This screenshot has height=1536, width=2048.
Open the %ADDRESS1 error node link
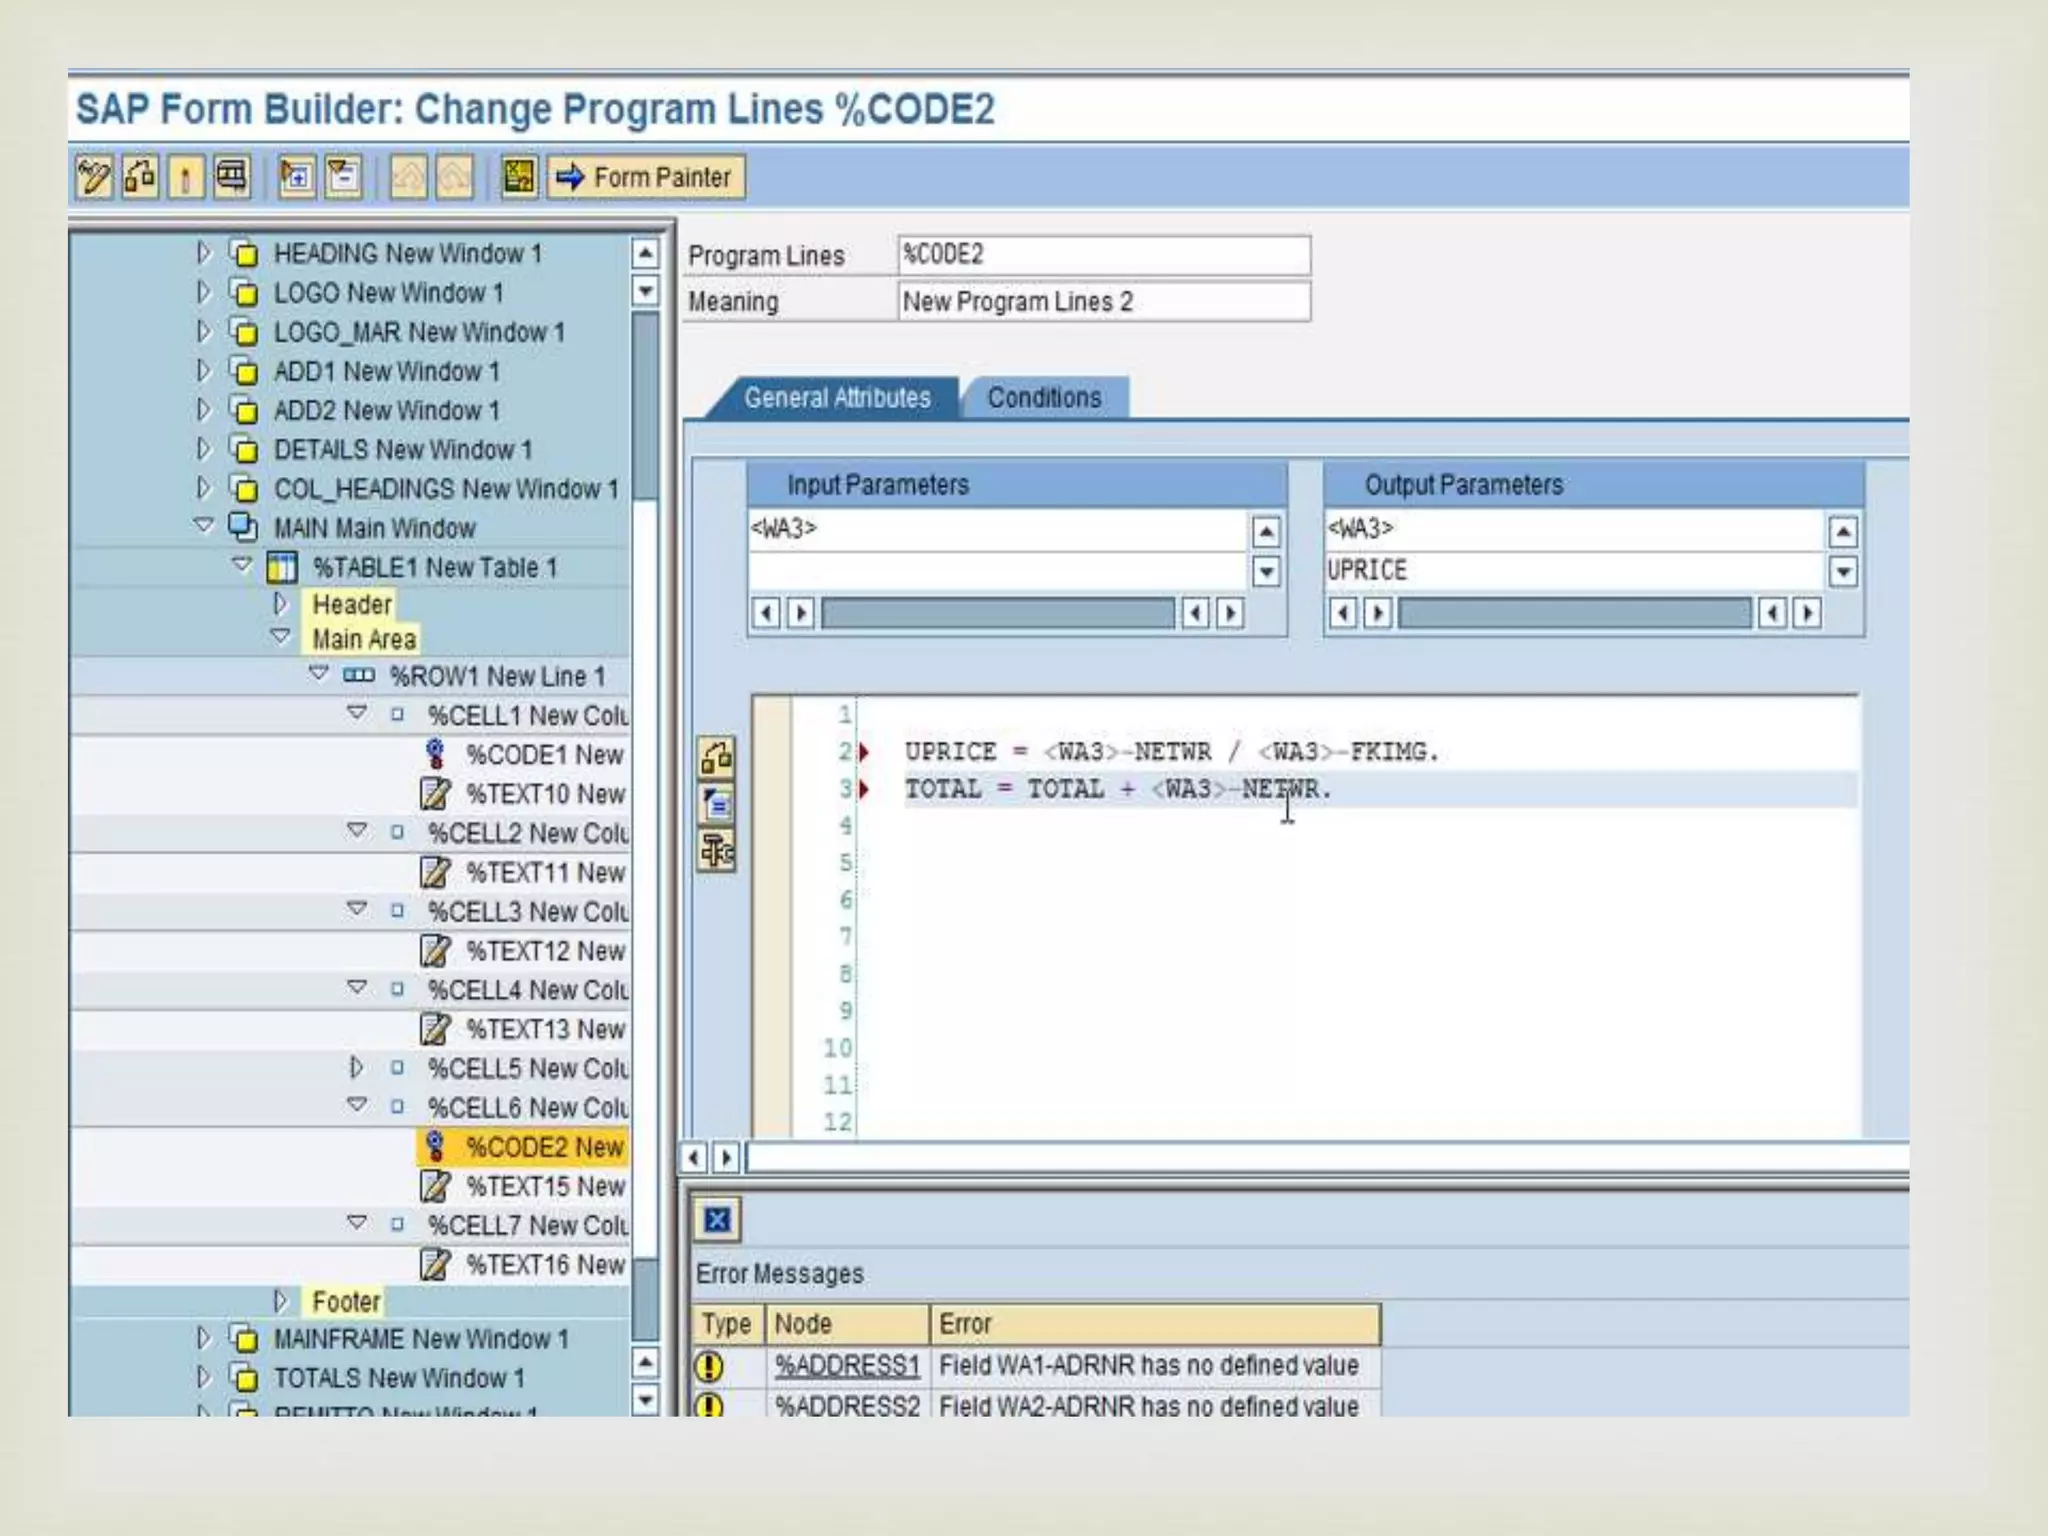[x=846, y=1365]
